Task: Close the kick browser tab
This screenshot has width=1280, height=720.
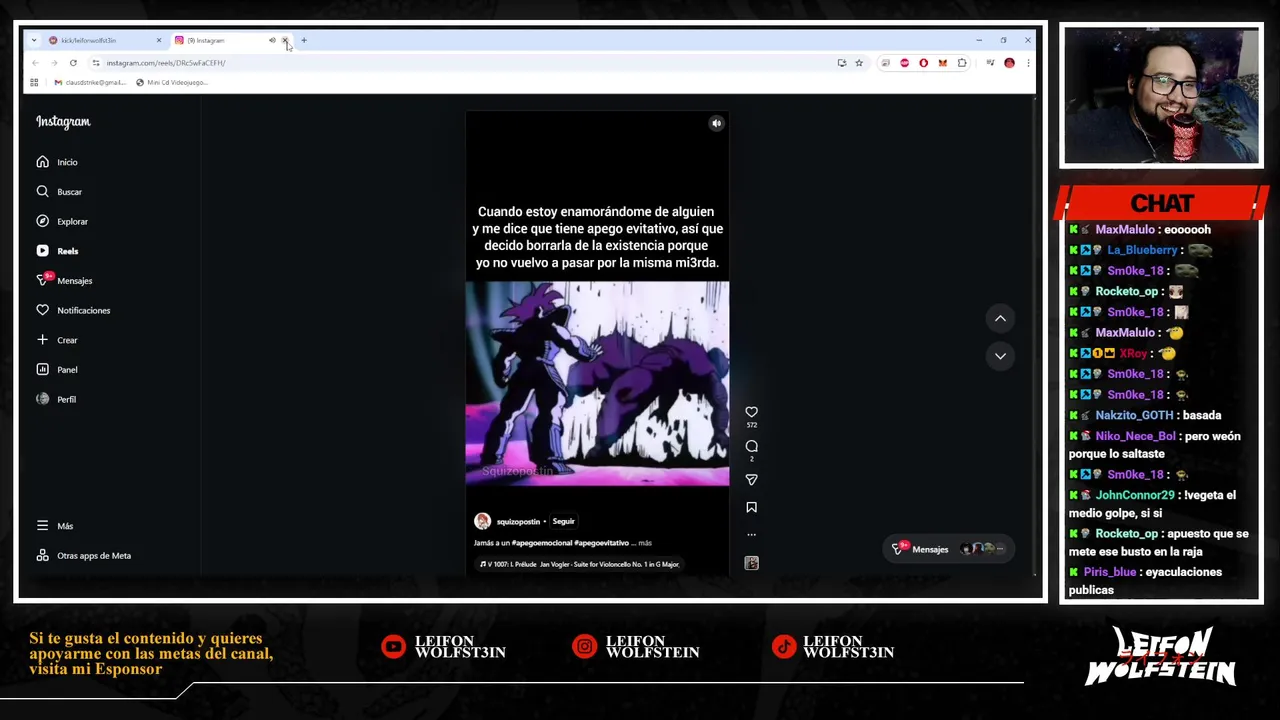Action: coord(158,40)
